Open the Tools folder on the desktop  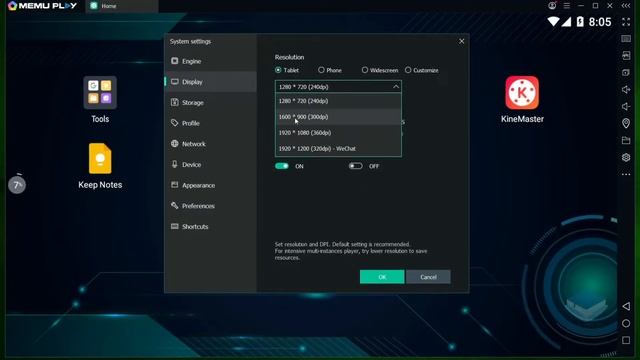(100, 93)
